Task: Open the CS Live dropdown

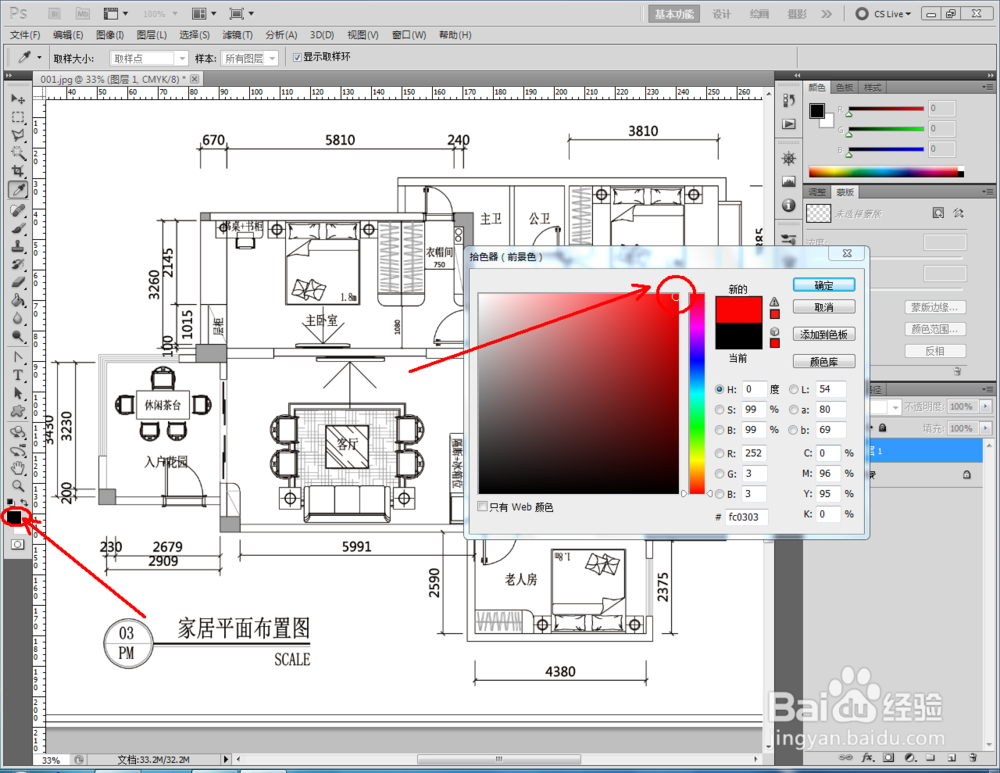Action: [885, 13]
